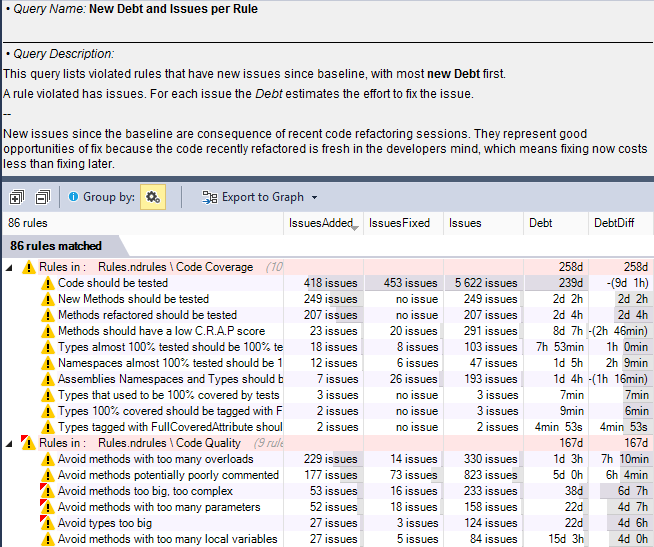Click the Collapse All icon in toolbar
The height and width of the screenshot is (547, 654).
point(42,197)
